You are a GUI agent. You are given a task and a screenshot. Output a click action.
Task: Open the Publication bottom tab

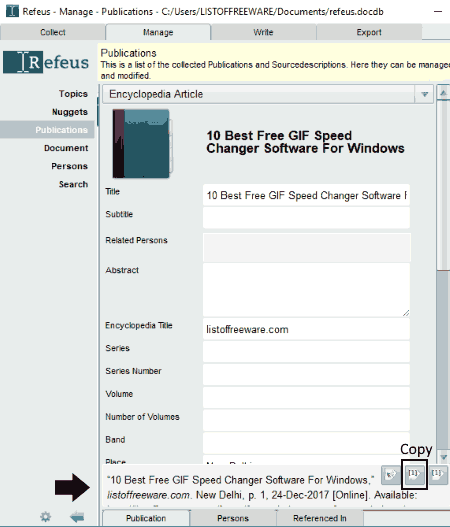click(146, 518)
